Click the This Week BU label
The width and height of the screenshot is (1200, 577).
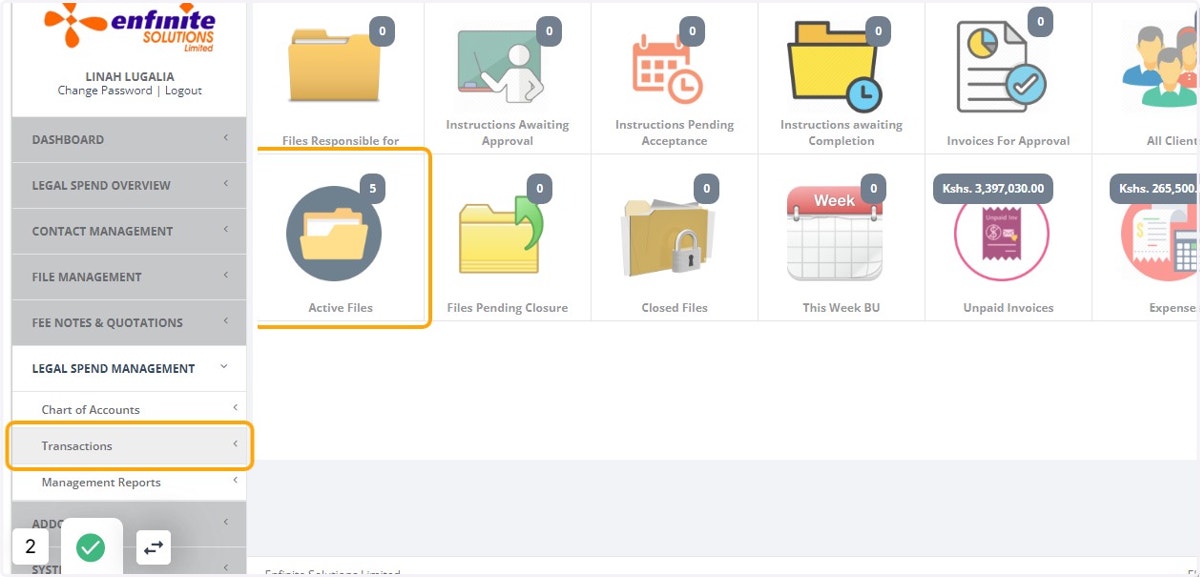click(x=841, y=308)
